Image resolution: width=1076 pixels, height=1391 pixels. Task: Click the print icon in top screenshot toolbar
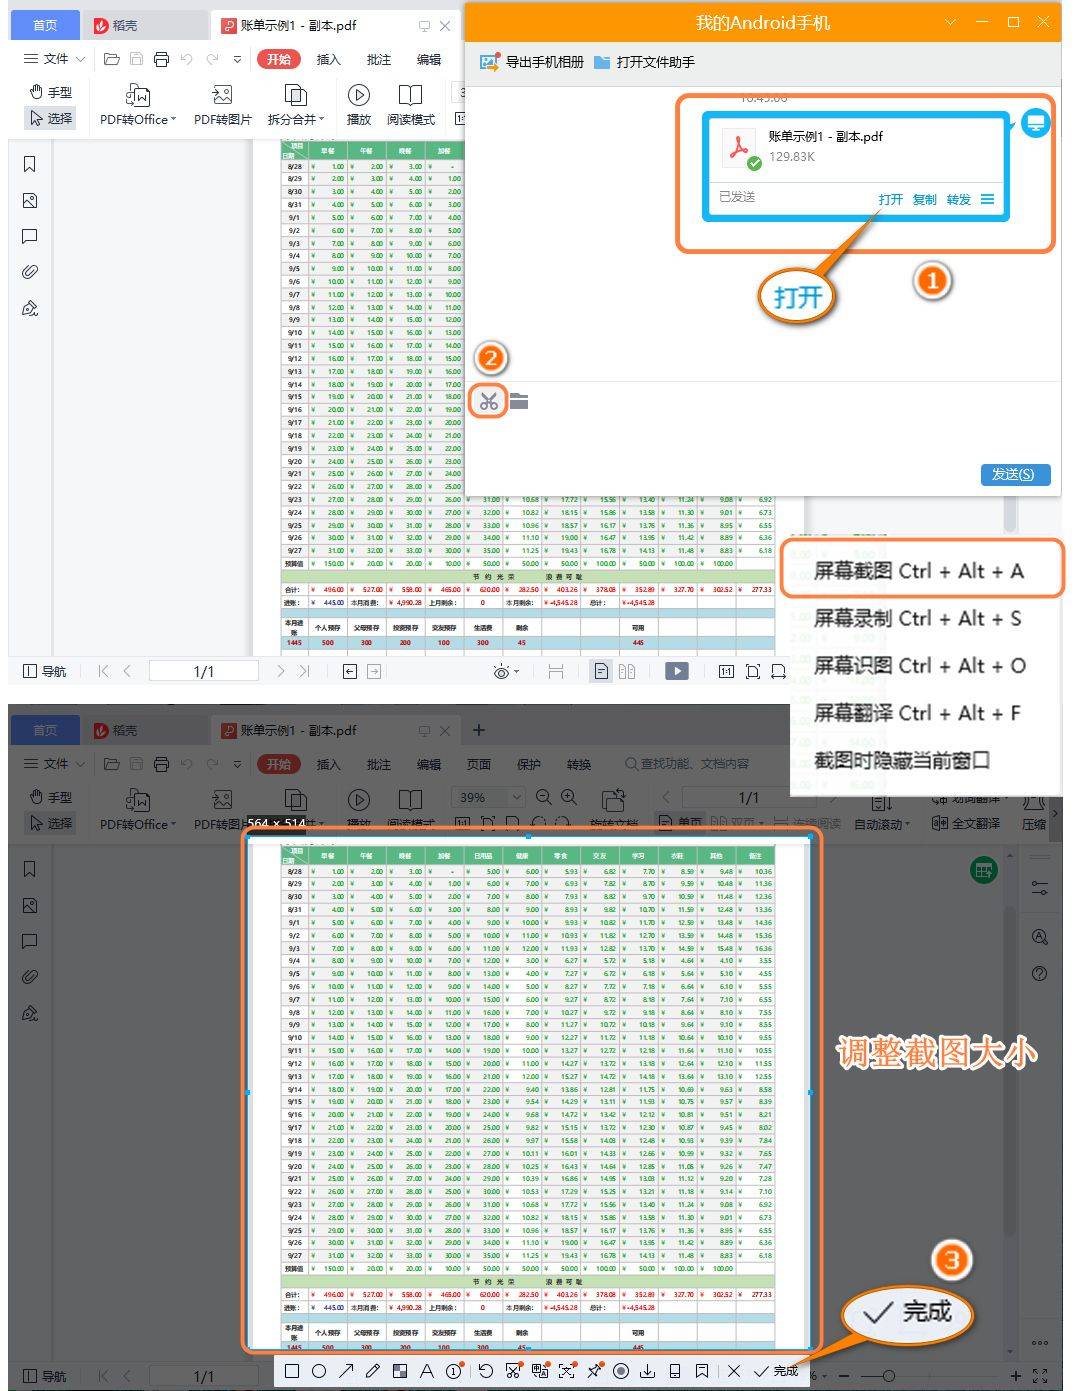pos(161,59)
